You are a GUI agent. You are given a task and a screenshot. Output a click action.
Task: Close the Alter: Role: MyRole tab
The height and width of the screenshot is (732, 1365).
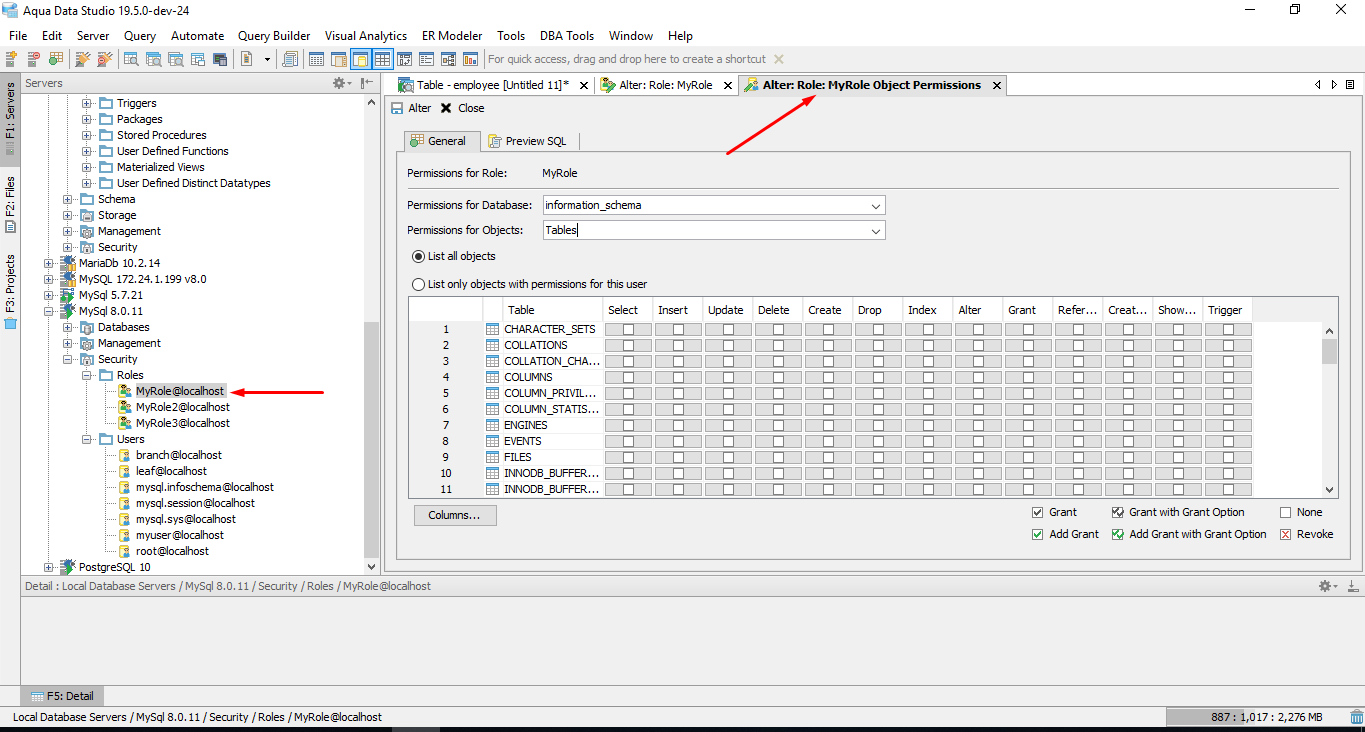coord(726,86)
